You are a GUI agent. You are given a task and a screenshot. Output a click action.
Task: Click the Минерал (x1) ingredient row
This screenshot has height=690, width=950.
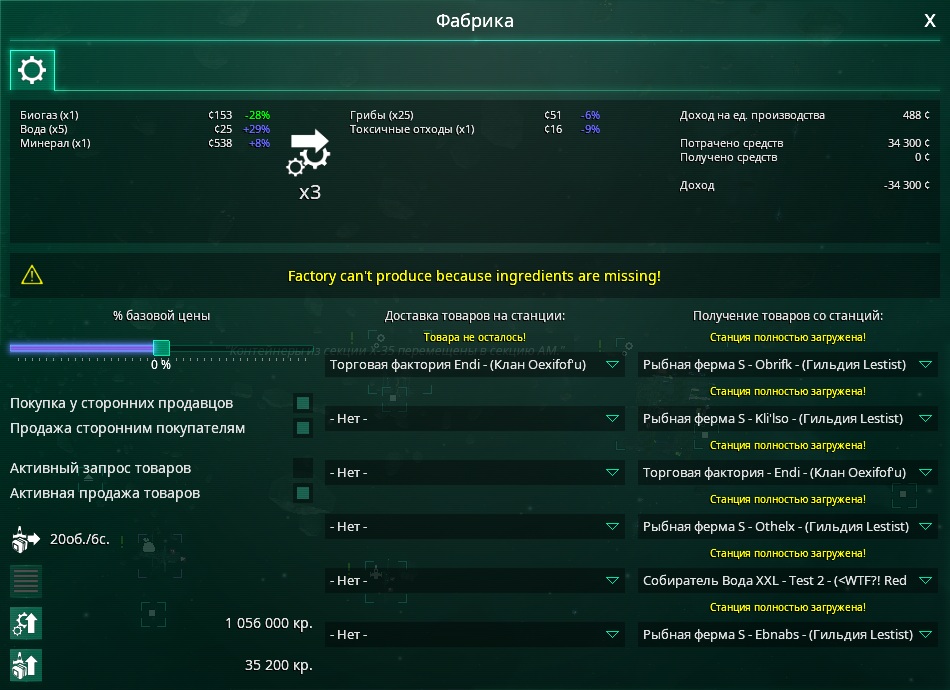pos(145,143)
